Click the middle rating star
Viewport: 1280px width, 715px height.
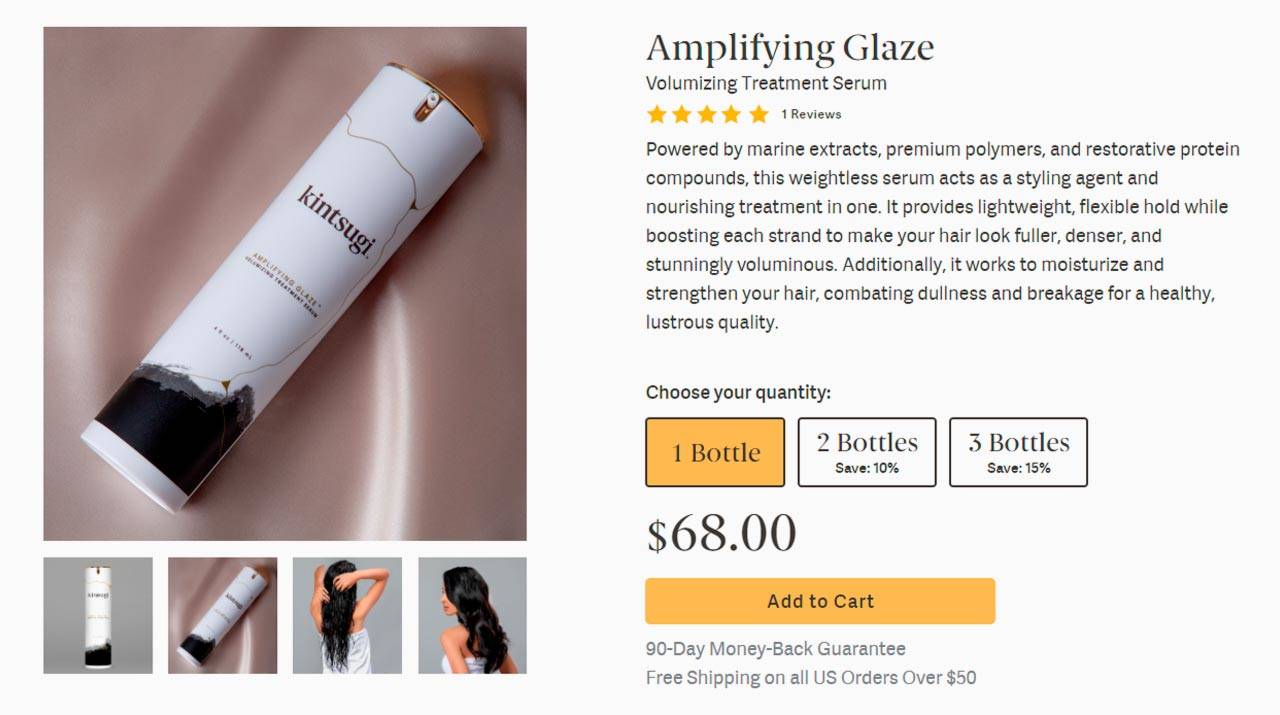(707, 114)
